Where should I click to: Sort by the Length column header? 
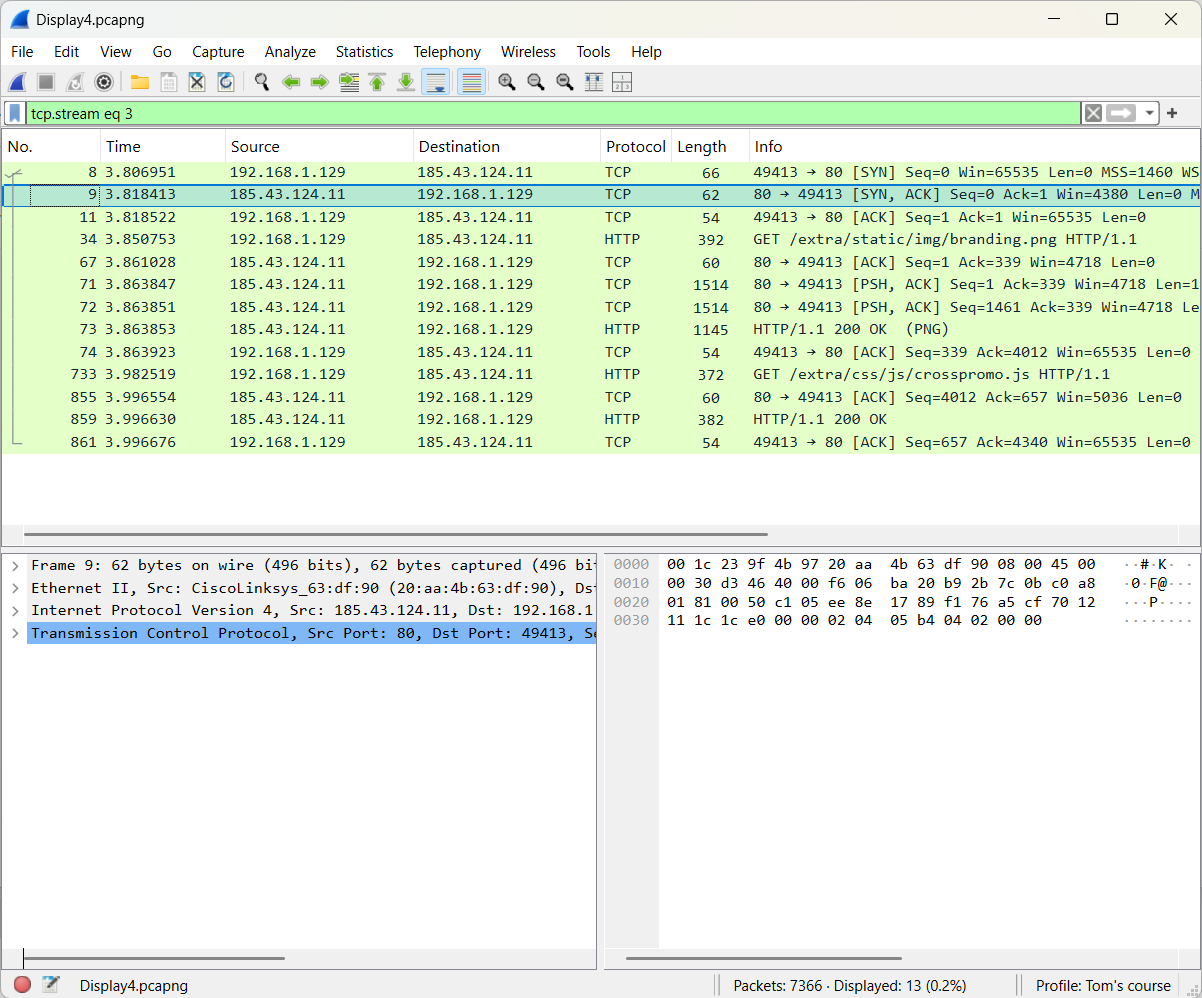coord(710,147)
